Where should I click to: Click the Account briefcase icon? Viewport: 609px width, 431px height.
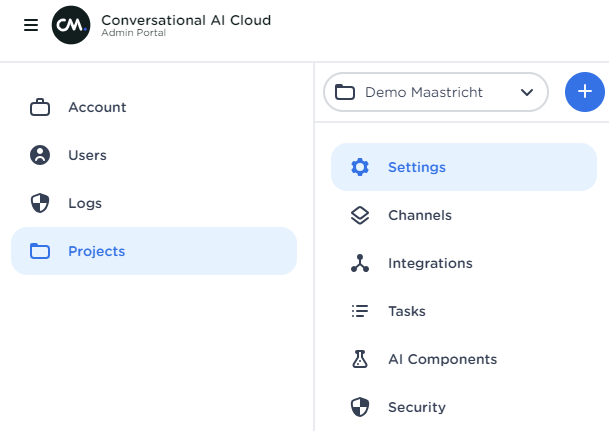tap(40, 107)
